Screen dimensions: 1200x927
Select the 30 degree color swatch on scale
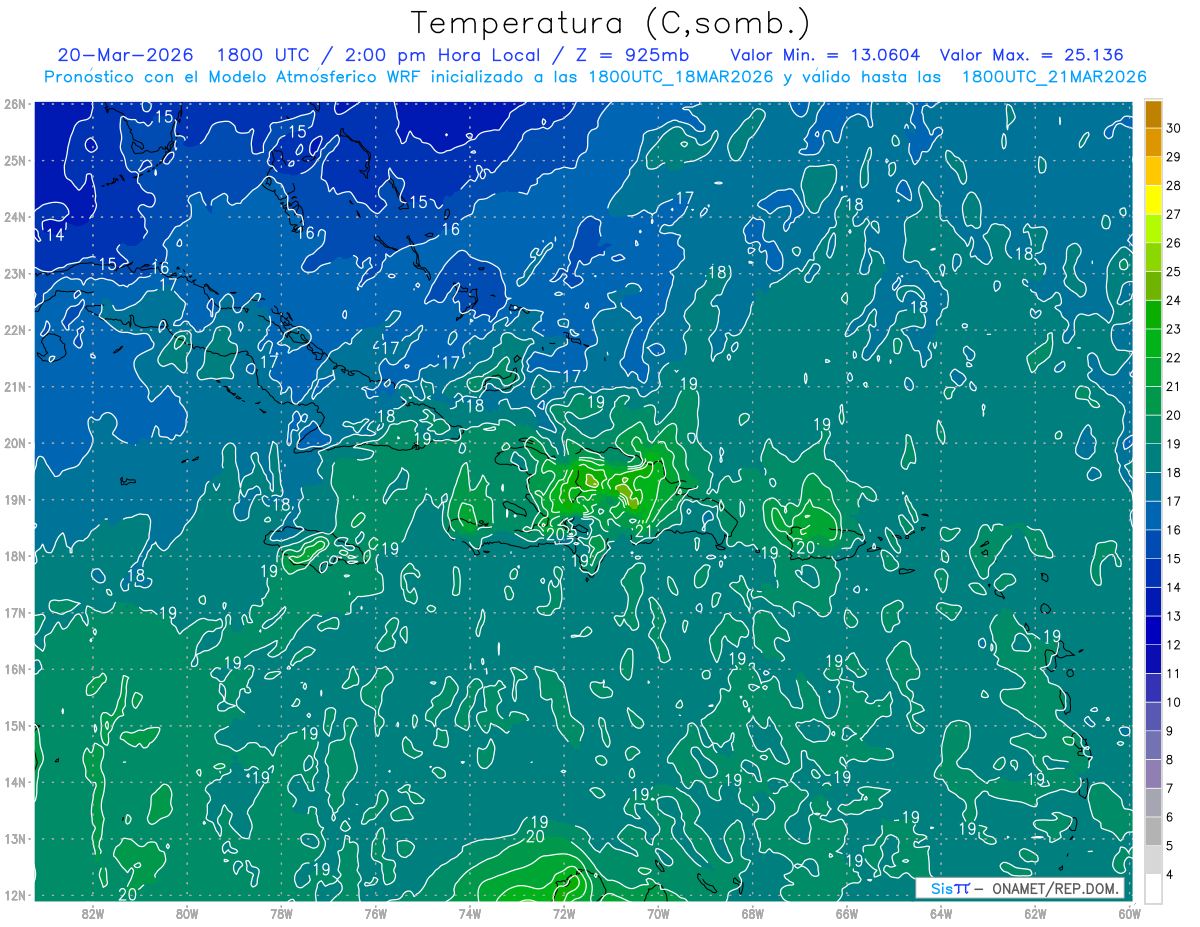pos(1153,114)
